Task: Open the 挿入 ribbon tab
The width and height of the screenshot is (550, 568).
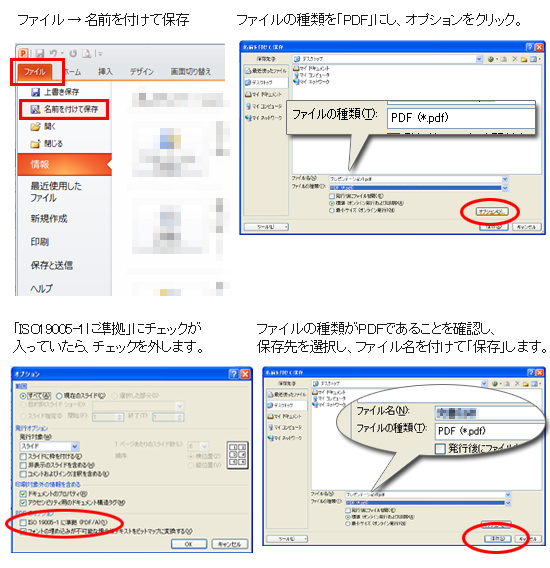Action: coord(105,71)
